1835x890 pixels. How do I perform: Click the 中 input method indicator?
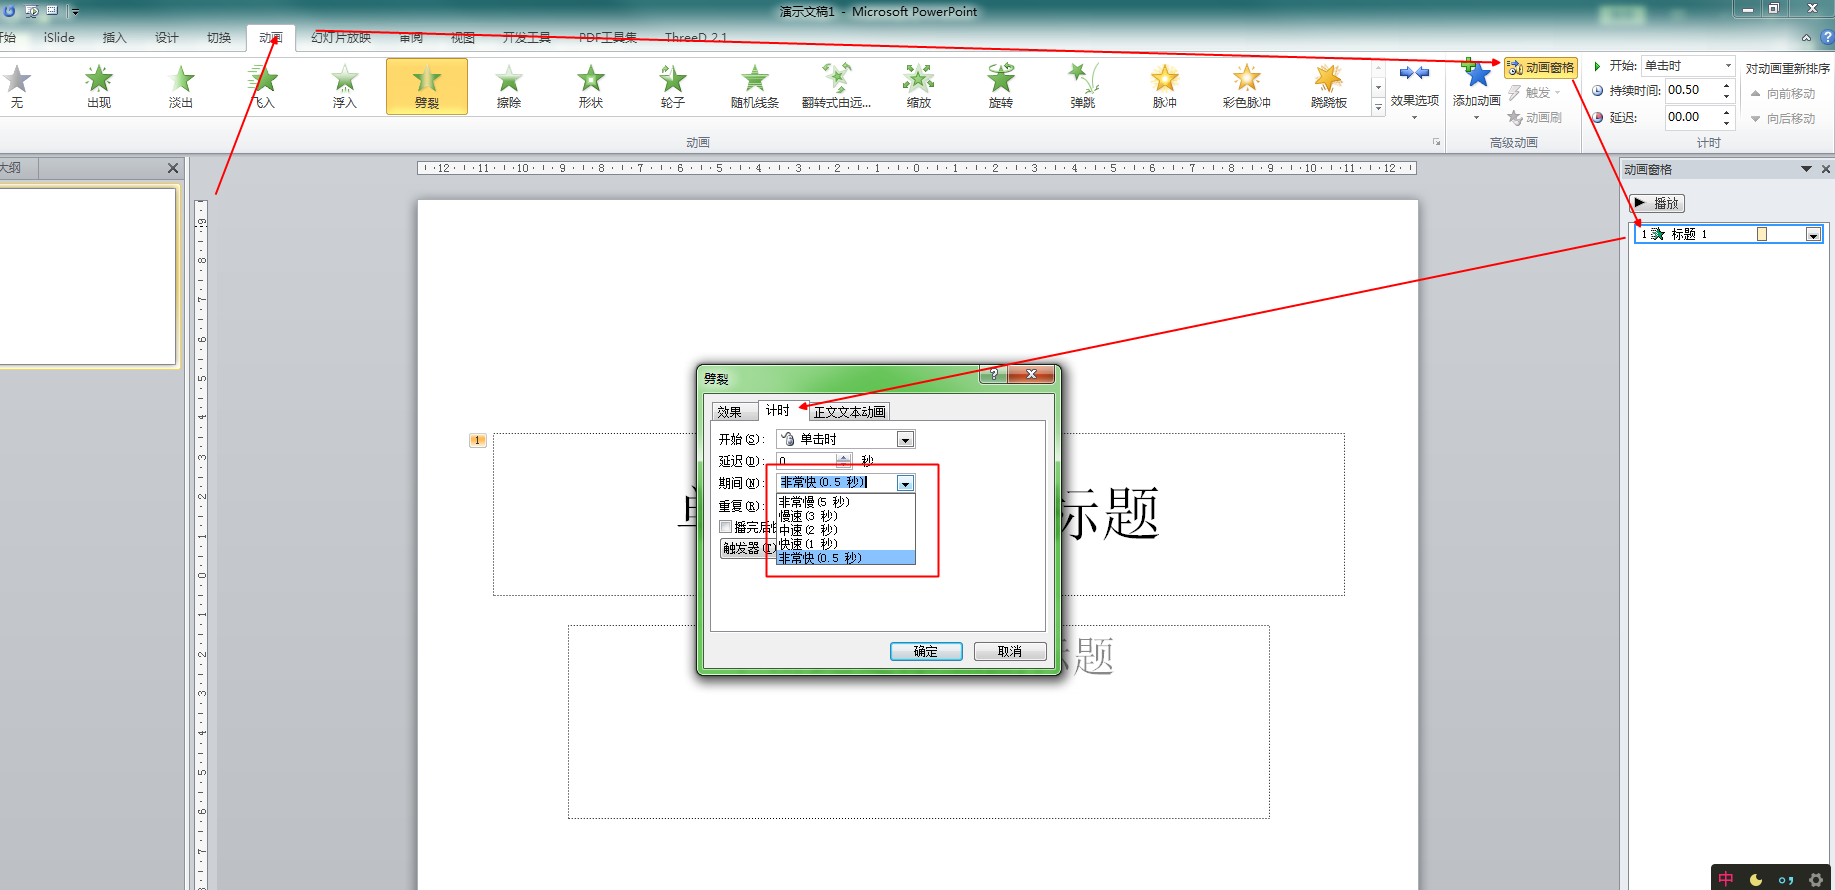pos(1726,879)
